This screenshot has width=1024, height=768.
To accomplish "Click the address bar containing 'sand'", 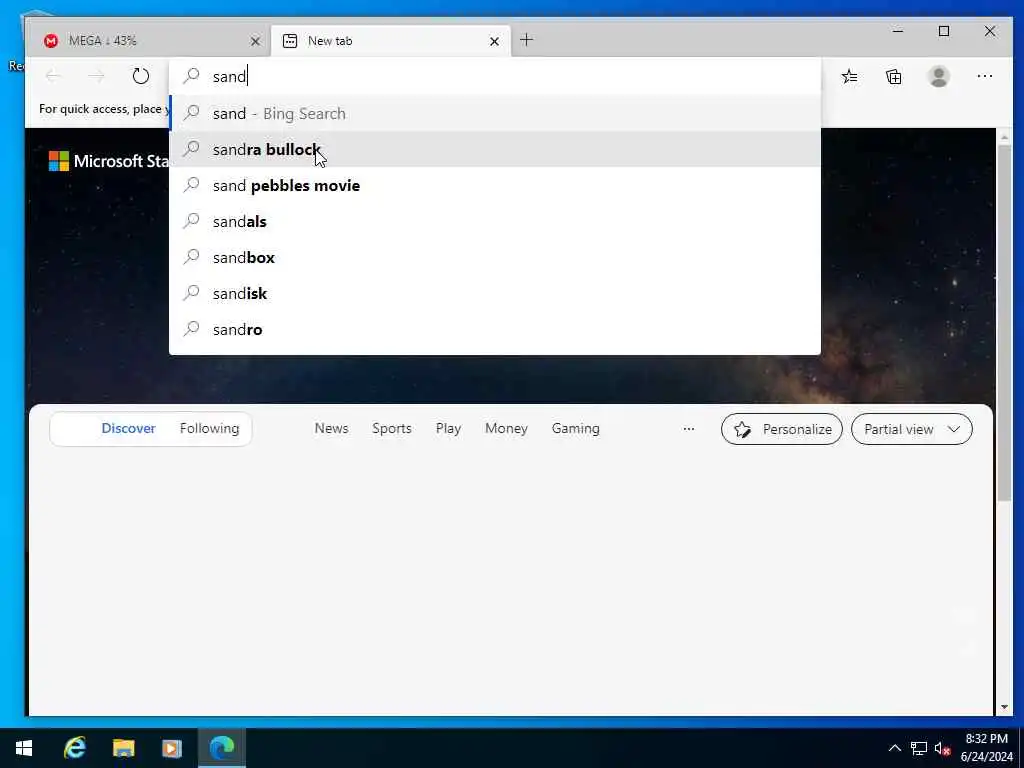I will [x=494, y=76].
